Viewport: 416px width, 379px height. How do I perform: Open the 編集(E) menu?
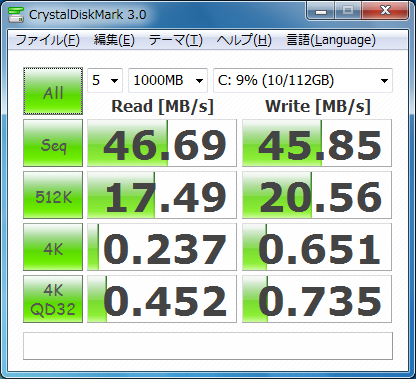[x=114, y=40]
